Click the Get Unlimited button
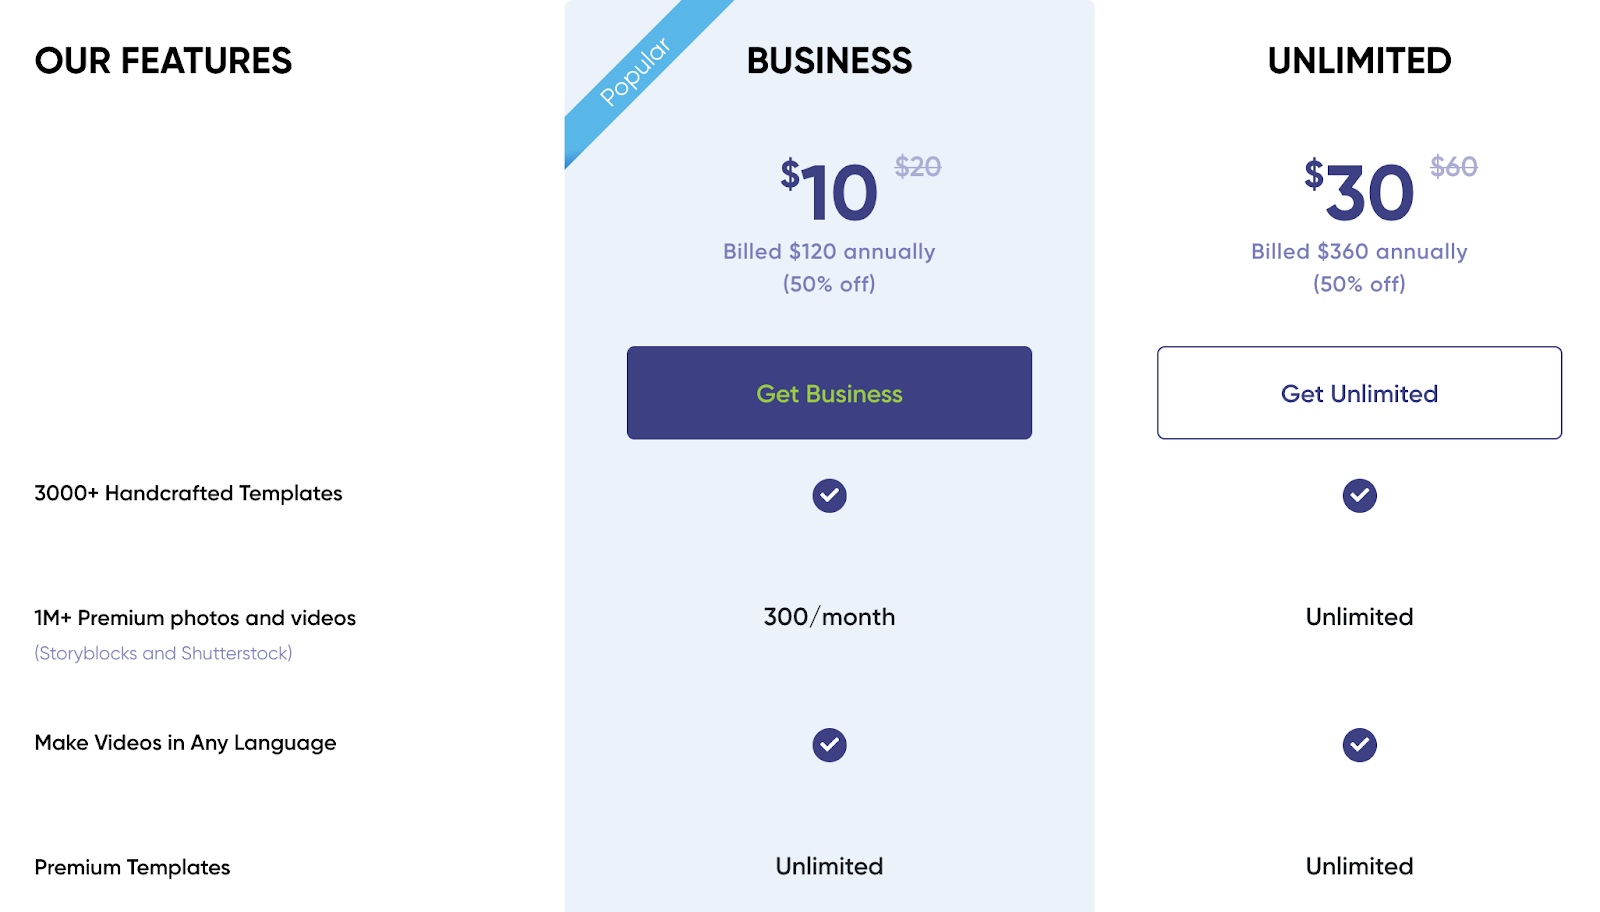 point(1359,393)
